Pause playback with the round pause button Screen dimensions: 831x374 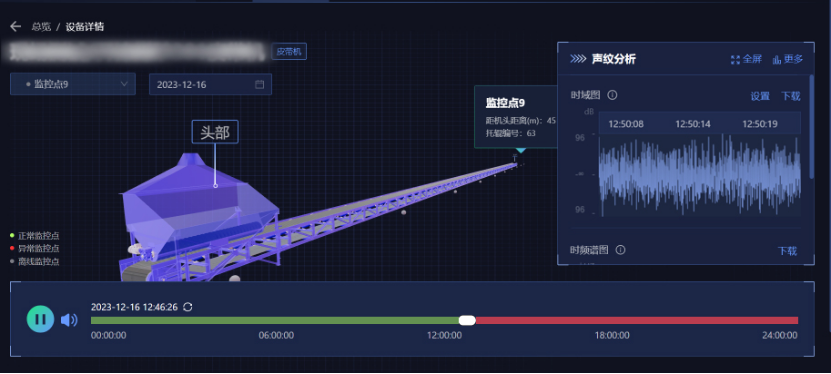tap(40, 319)
